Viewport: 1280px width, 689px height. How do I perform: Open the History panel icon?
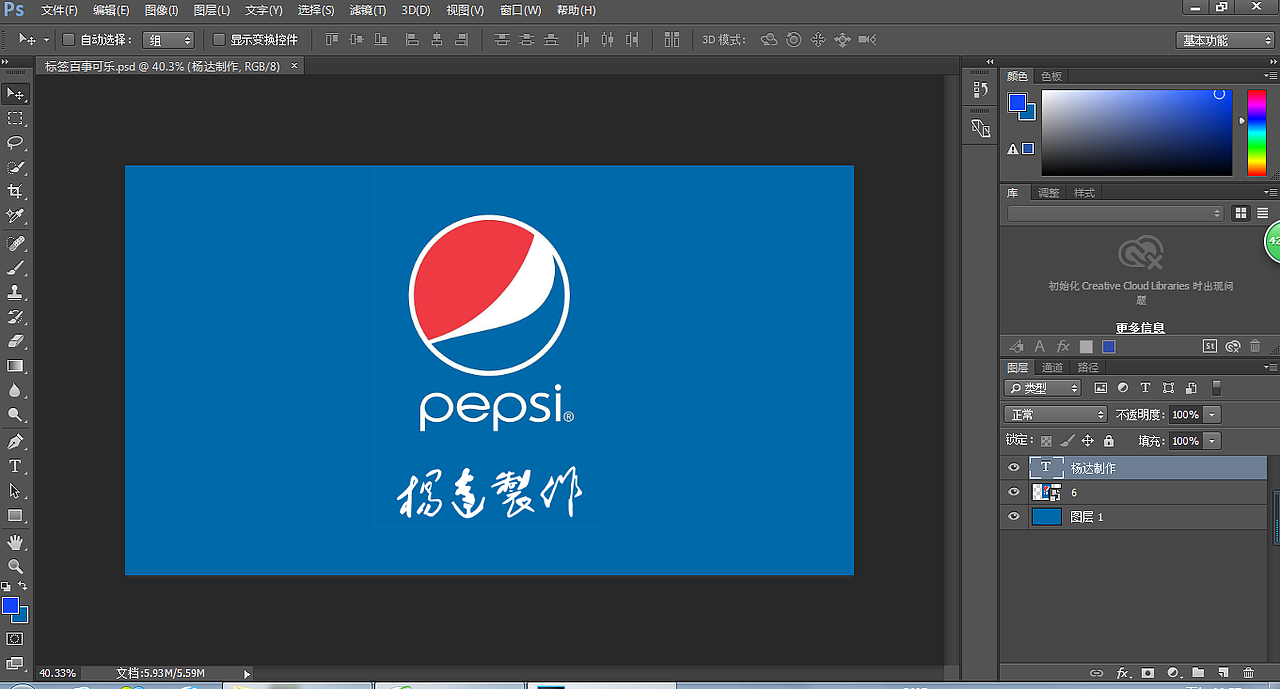[x=980, y=89]
